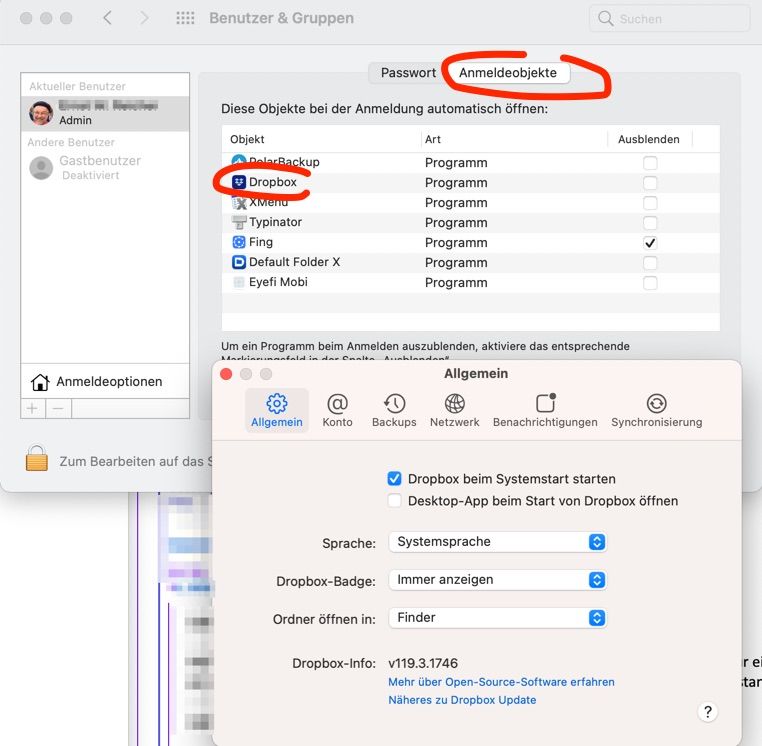This screenshot has height=746, width=762.
Task: Select the Typinator row name
Action: [x=275, y=222]
